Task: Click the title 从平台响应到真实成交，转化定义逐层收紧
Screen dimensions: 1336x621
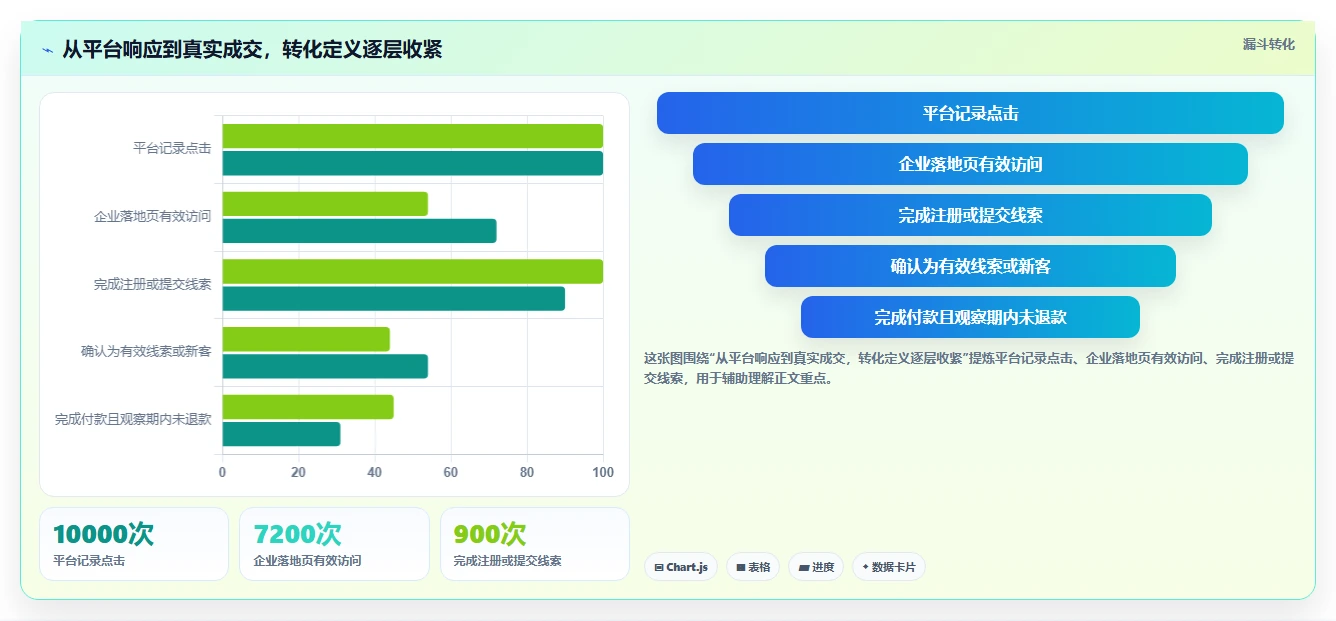Action: click(252, 49)
